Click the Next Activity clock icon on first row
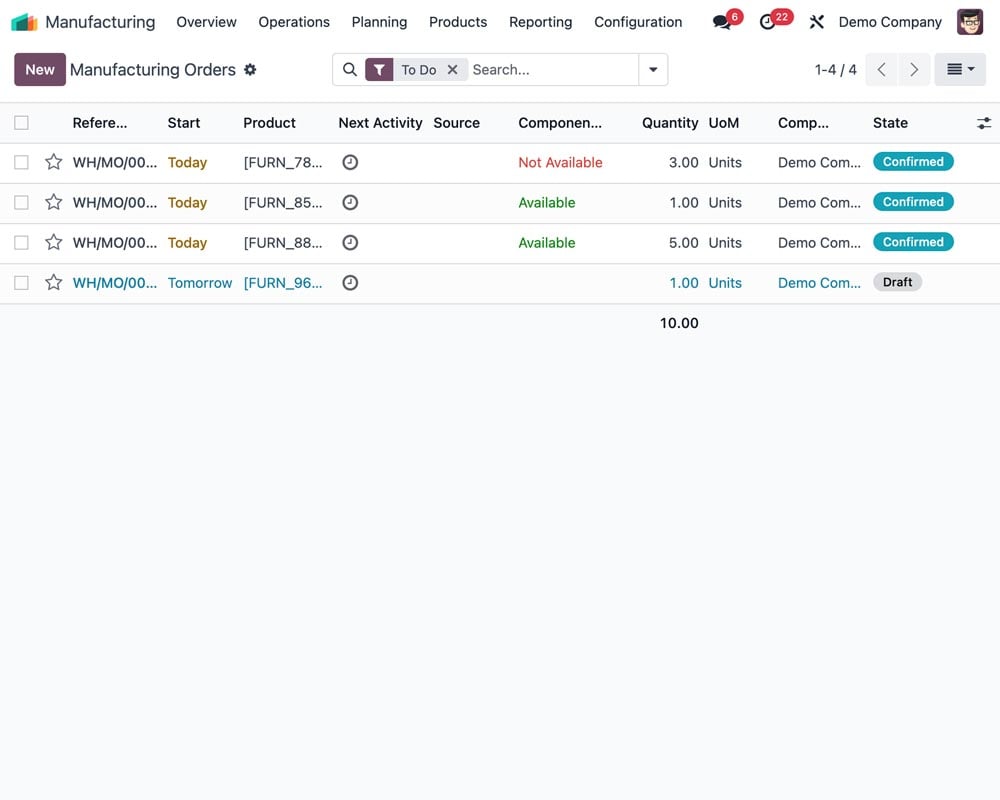The image size is (1000, 800). point(350,161)
